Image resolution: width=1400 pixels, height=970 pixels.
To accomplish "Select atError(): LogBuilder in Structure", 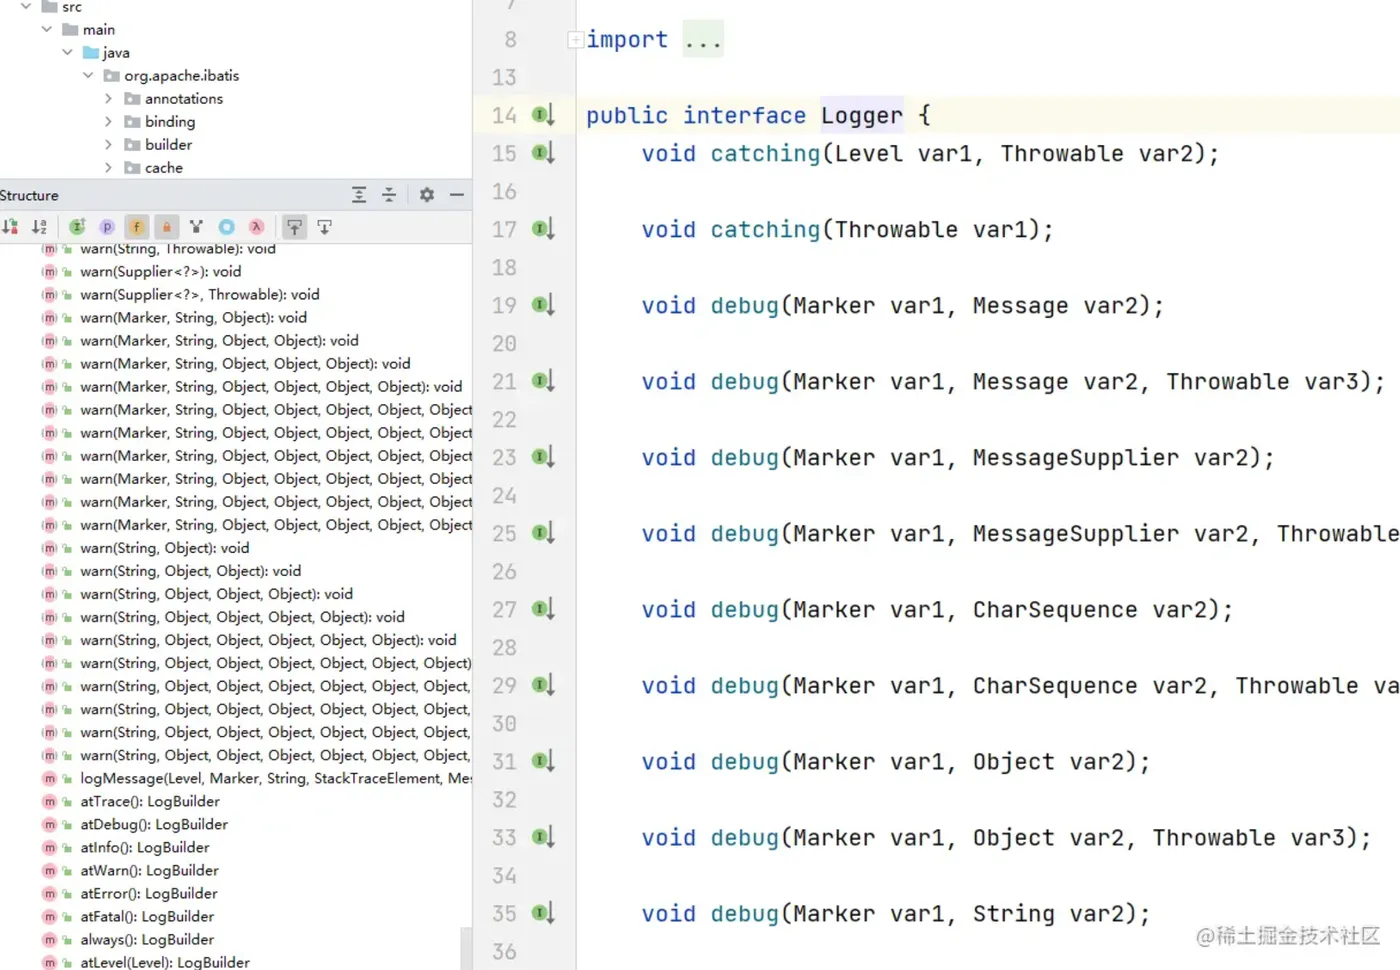I will pos(149,893).
